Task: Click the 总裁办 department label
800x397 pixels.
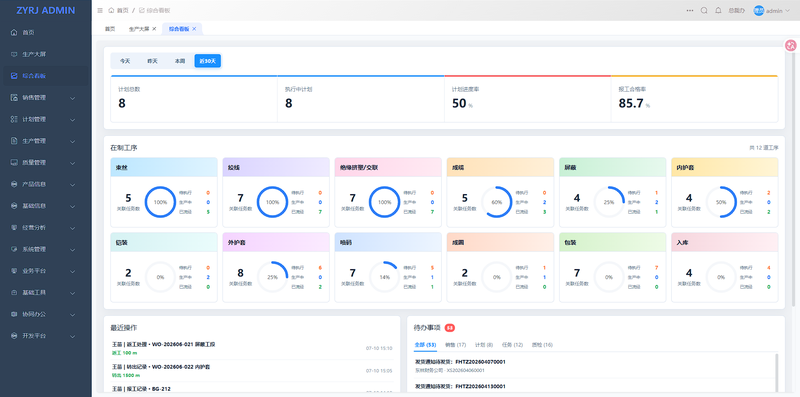Action: 736,10
